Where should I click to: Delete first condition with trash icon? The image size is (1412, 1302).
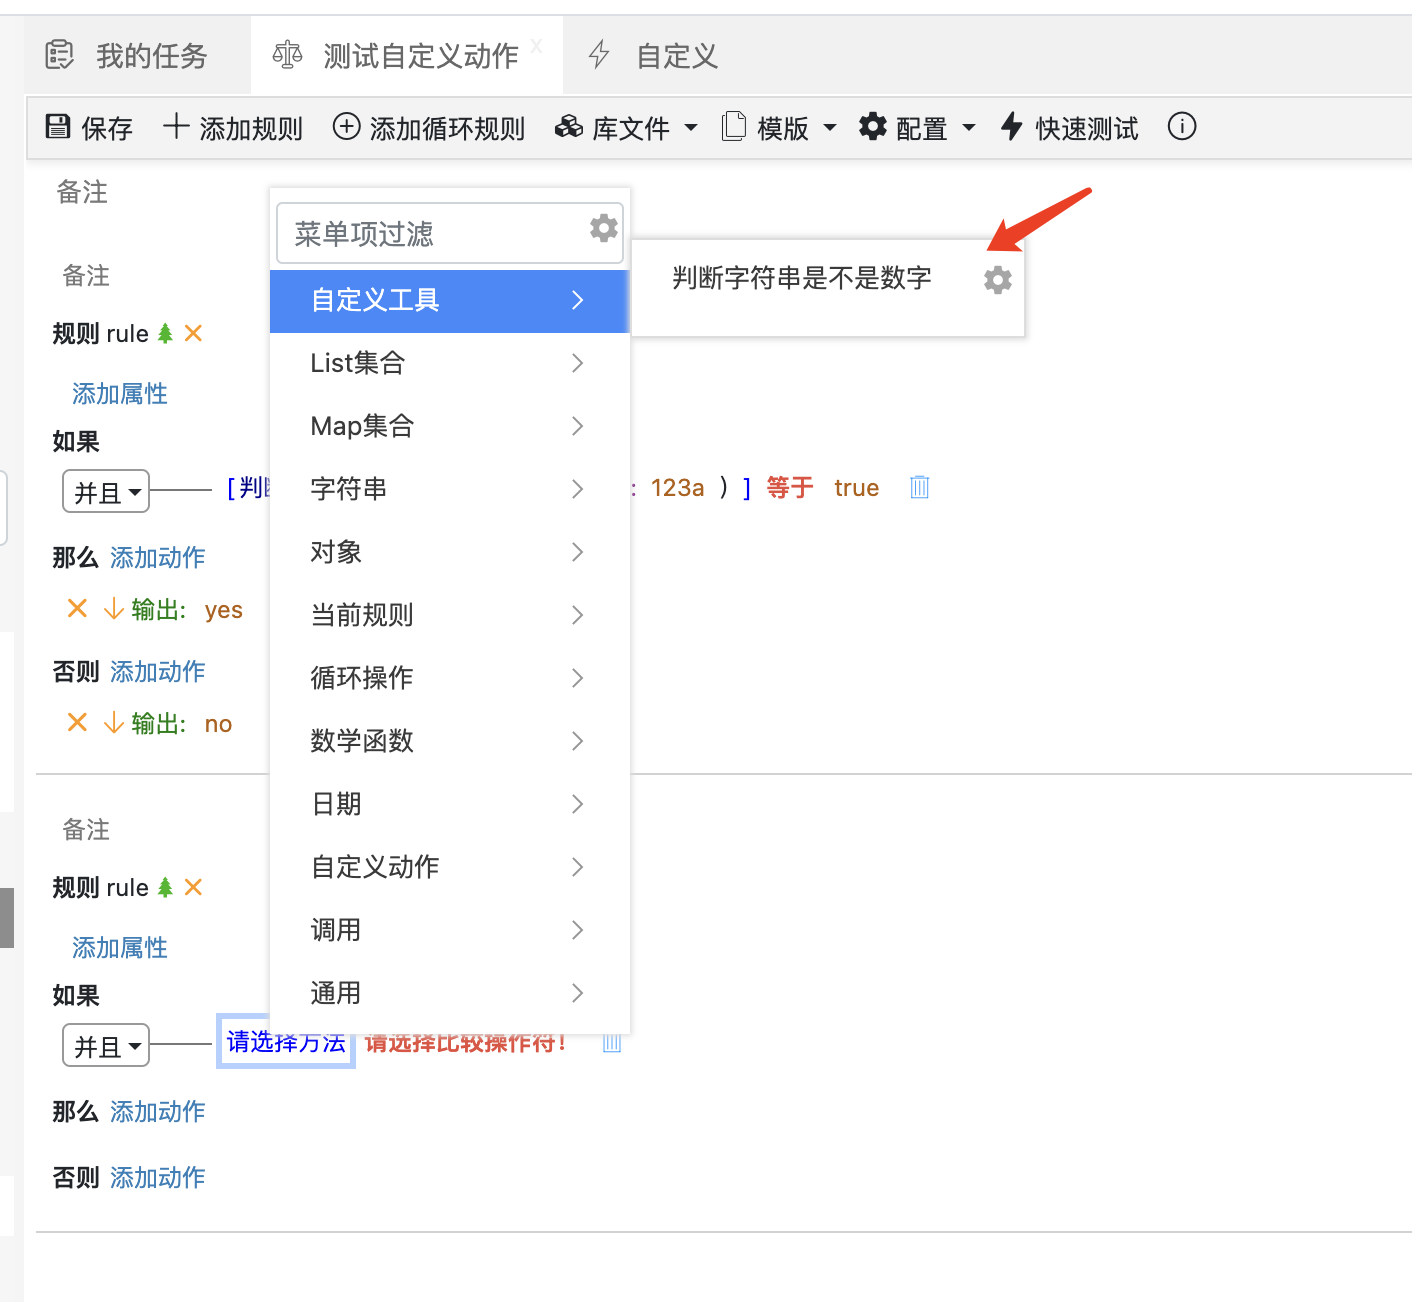919,487
